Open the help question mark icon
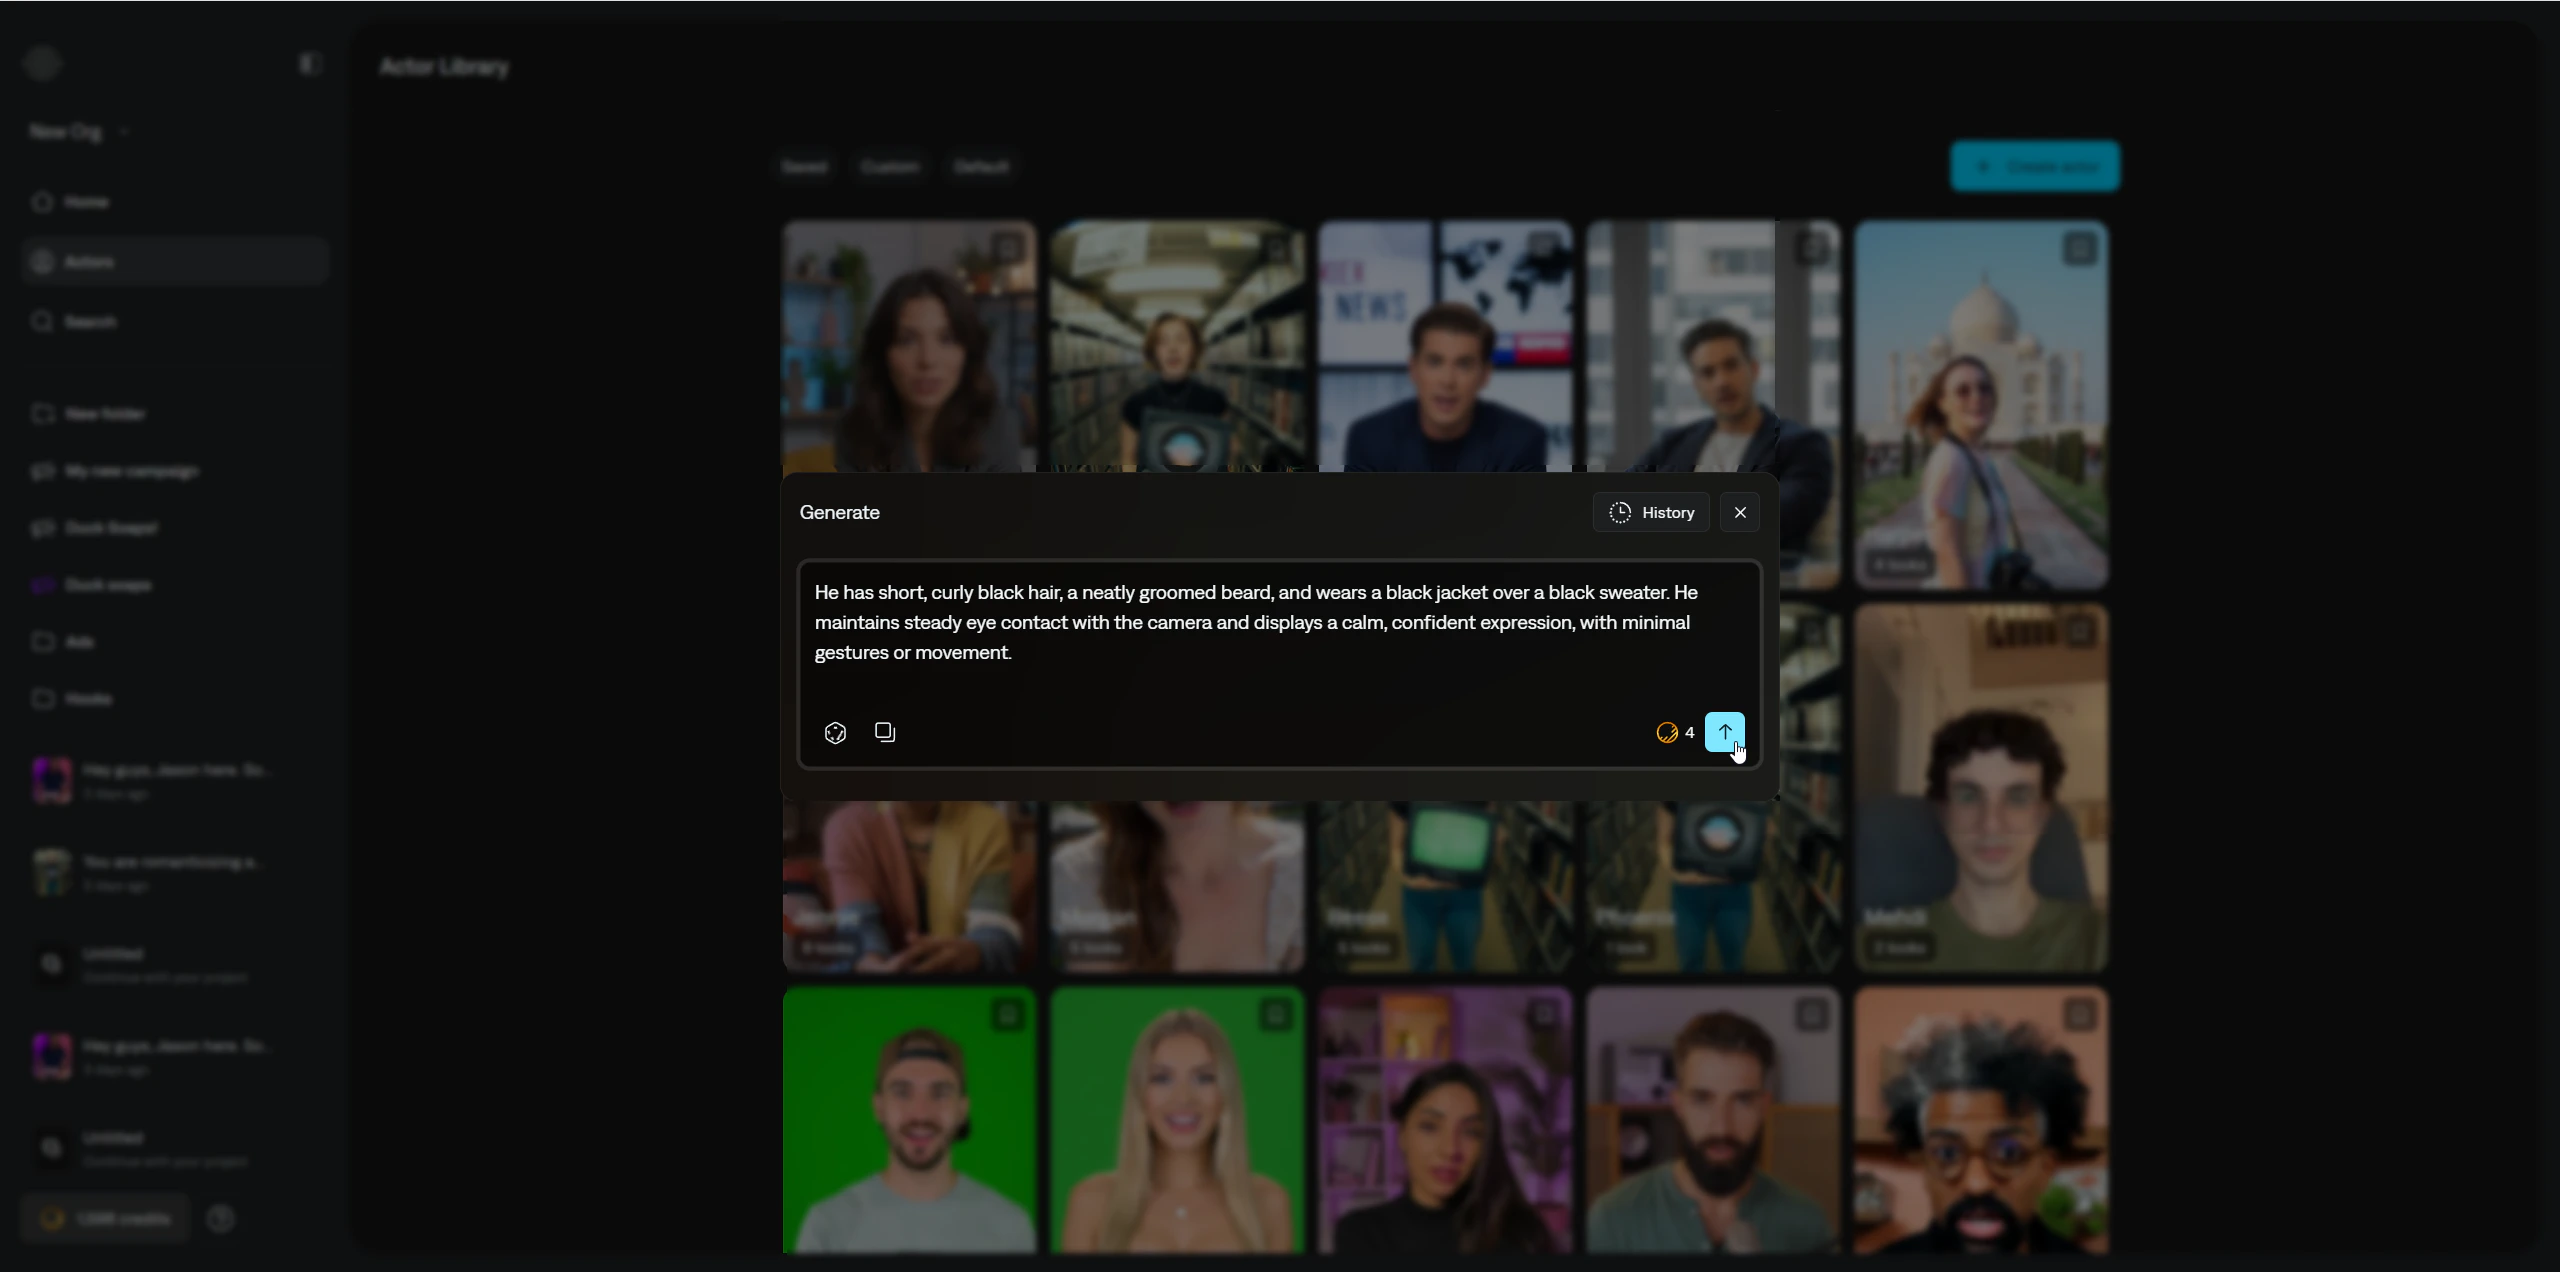This screenshot has width=2560, height=1272. point(221,1219)
